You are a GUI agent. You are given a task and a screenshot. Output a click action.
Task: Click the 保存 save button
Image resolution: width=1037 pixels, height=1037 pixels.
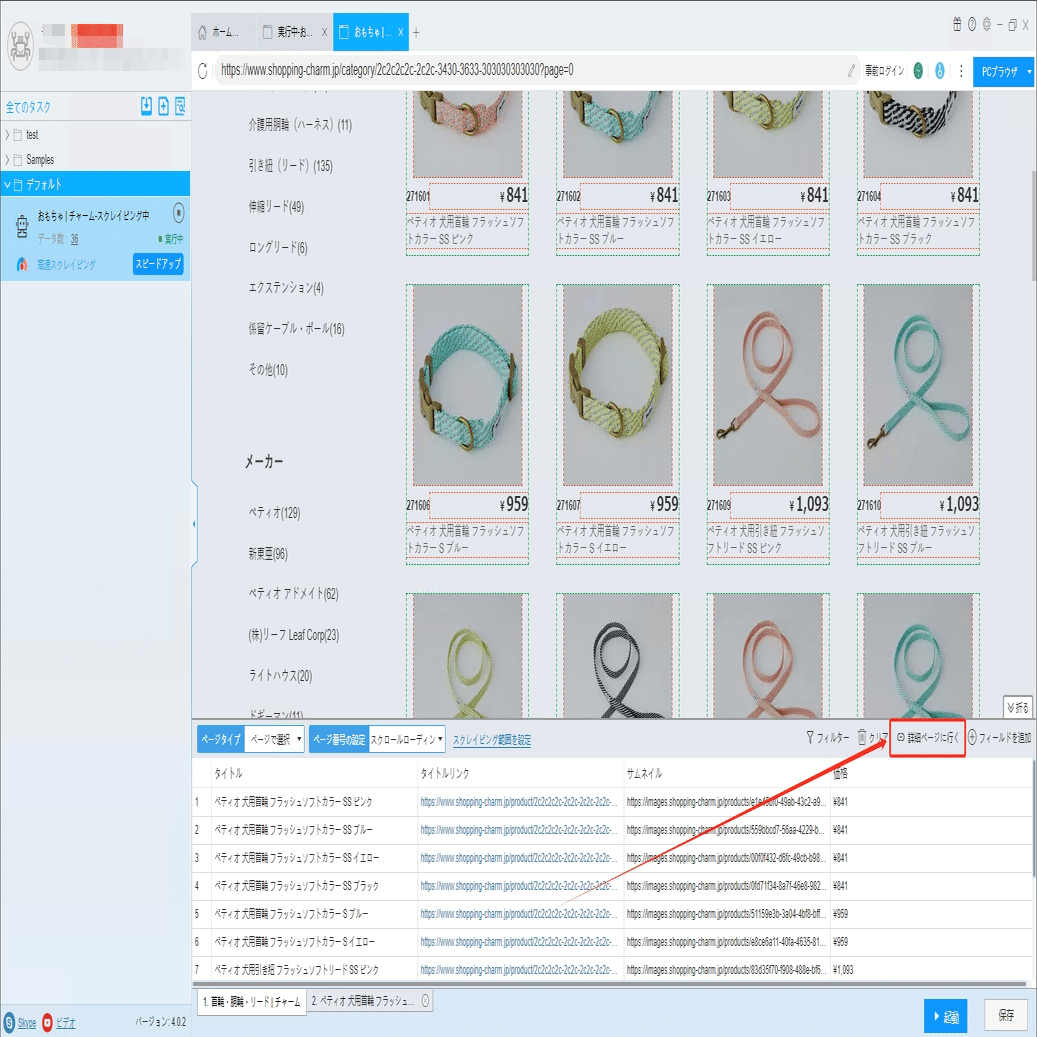click(x=1006, y=1015)
